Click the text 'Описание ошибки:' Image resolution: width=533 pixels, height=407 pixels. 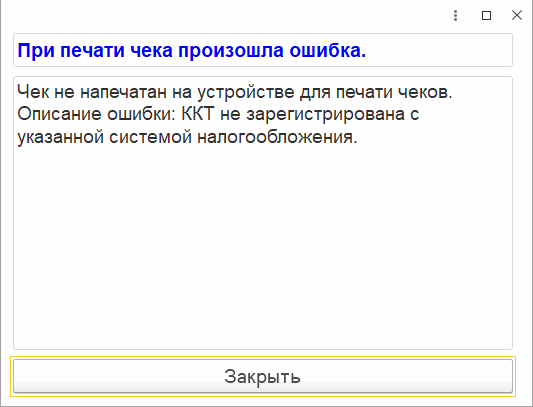point(96,115)
